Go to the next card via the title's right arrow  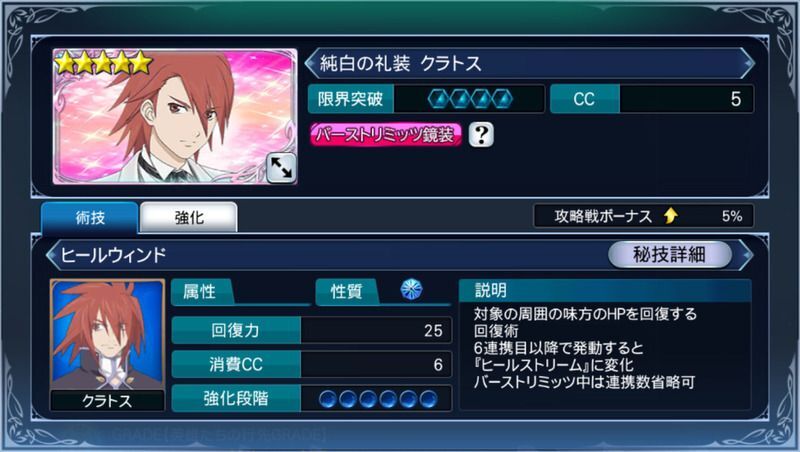point(748,63)
